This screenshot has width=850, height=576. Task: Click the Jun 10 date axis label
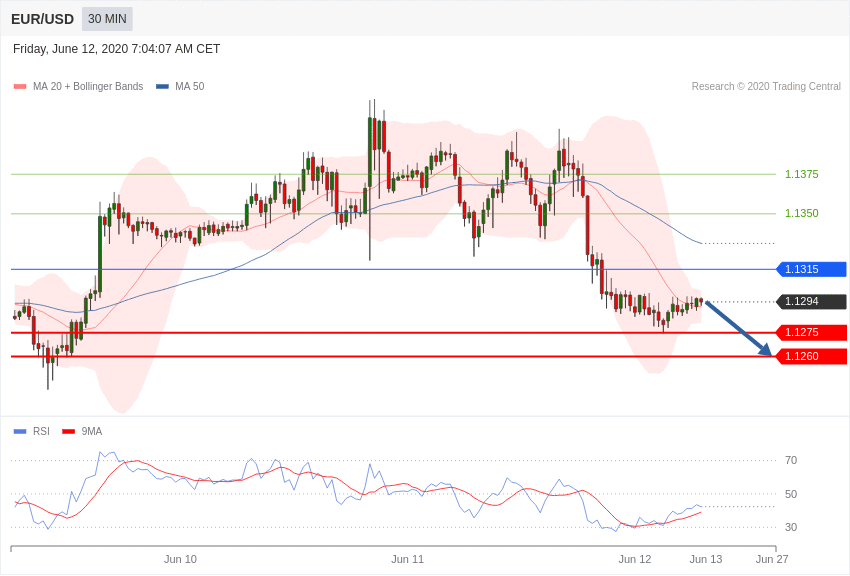[181, 559]
